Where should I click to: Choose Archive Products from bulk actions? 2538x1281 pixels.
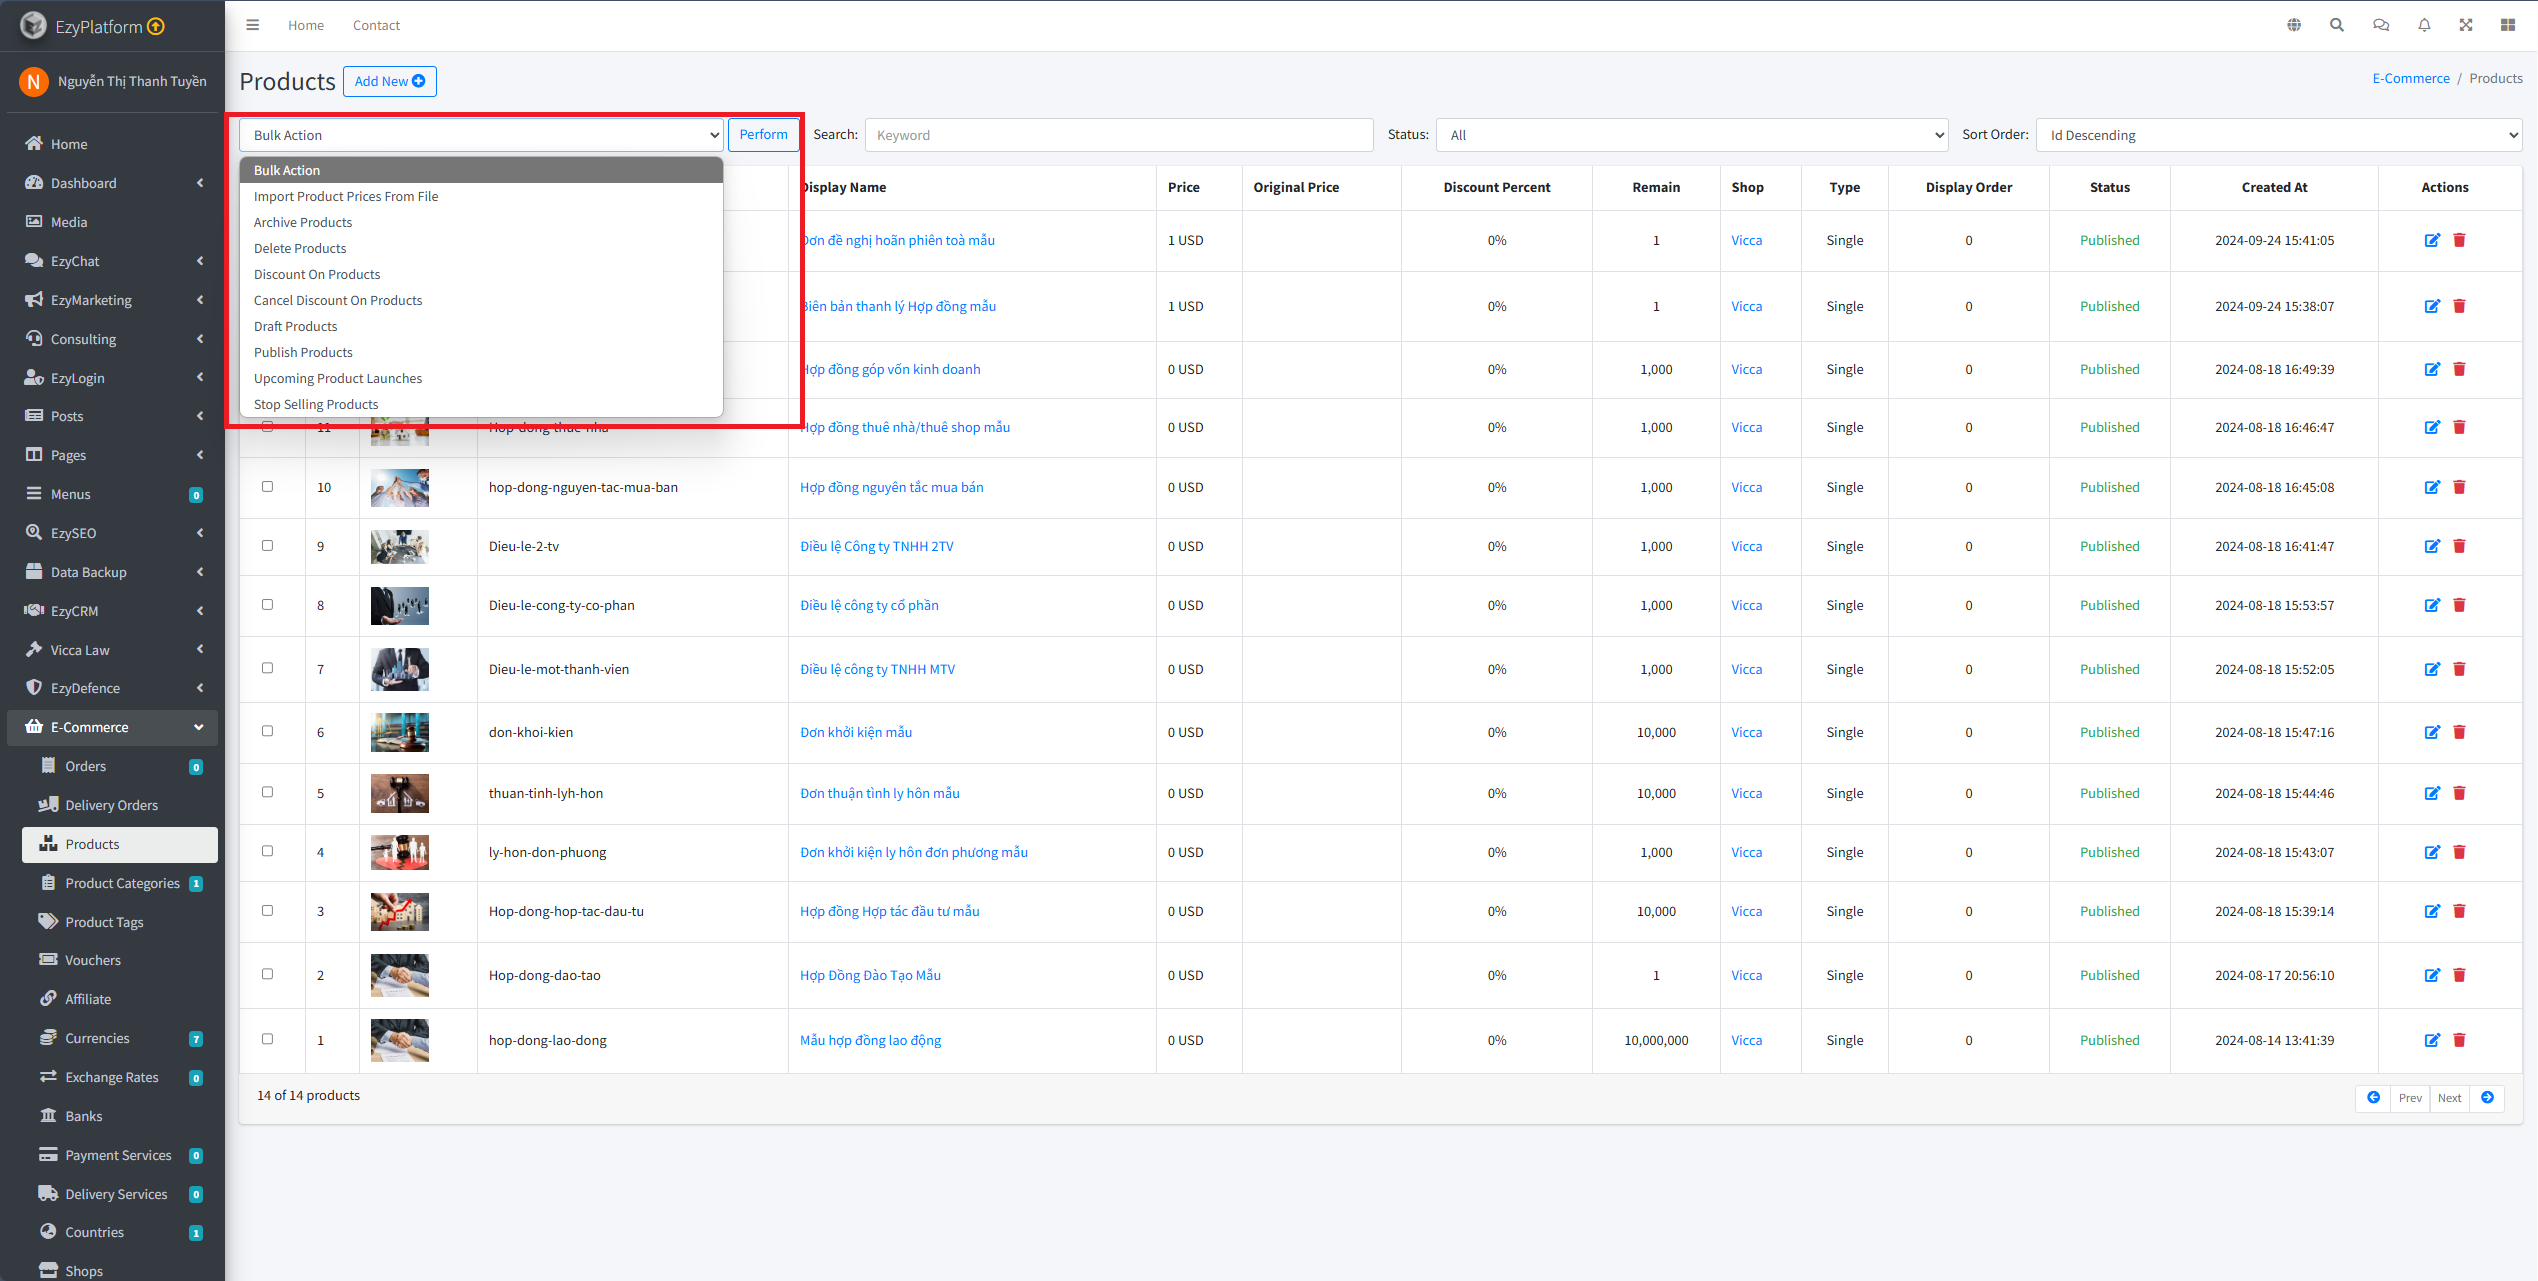[x=303, y=222]
